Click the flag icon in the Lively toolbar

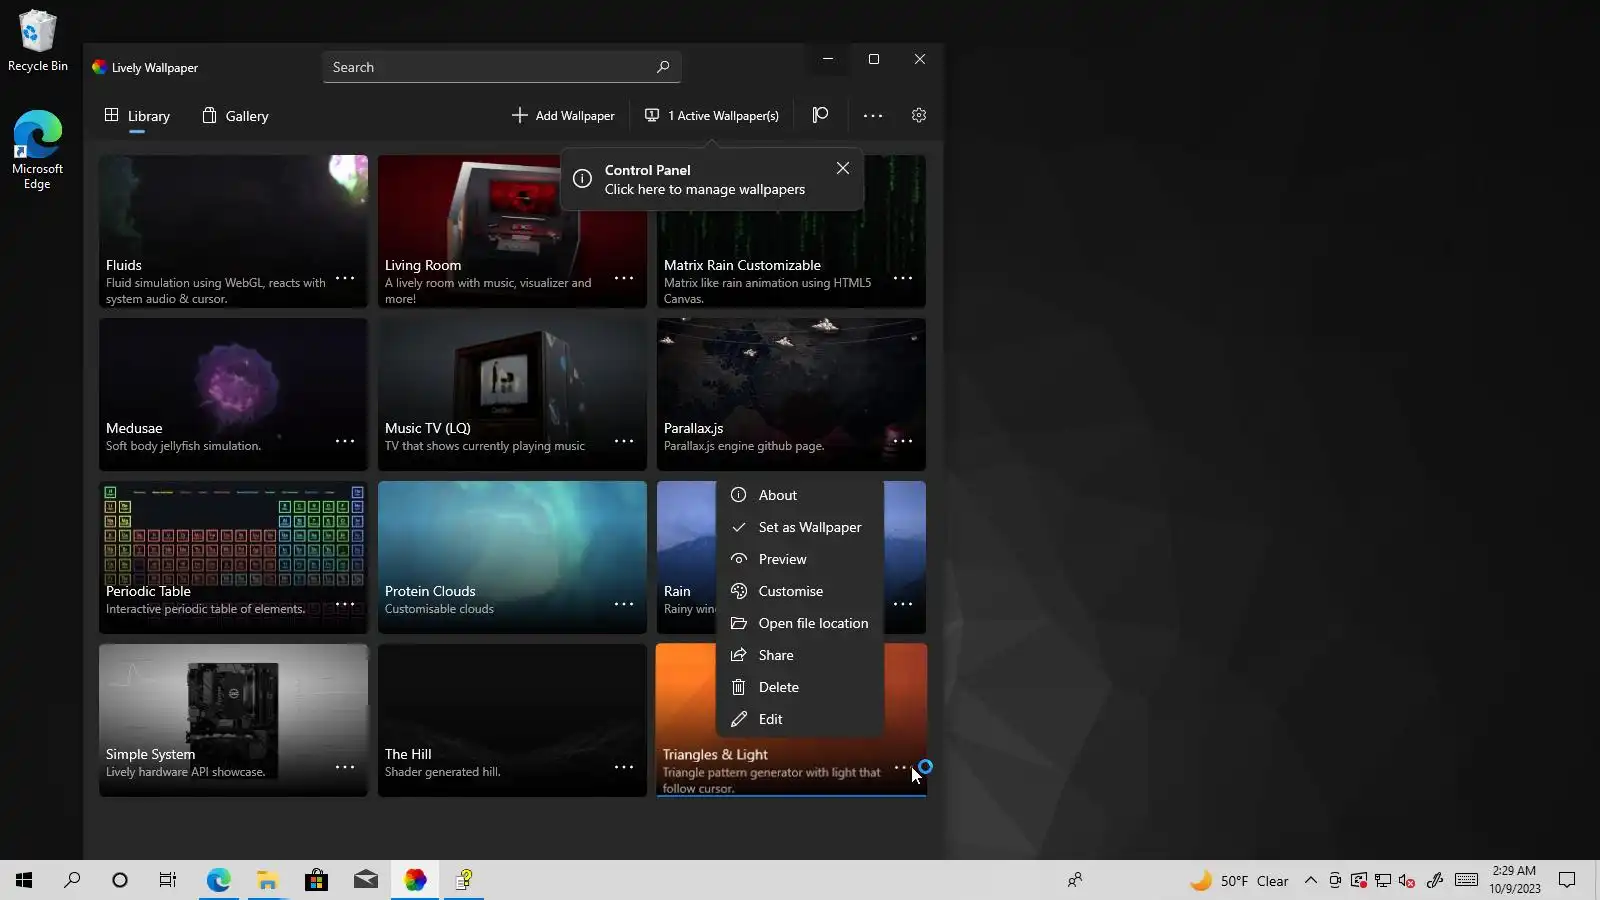coord(820,115)
